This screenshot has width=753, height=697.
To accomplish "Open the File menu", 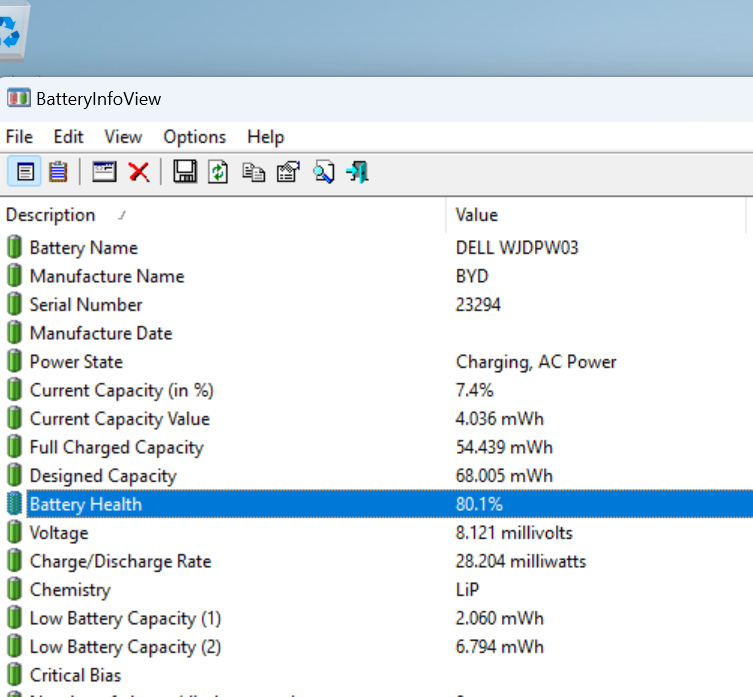I will (x=19, y=137).
